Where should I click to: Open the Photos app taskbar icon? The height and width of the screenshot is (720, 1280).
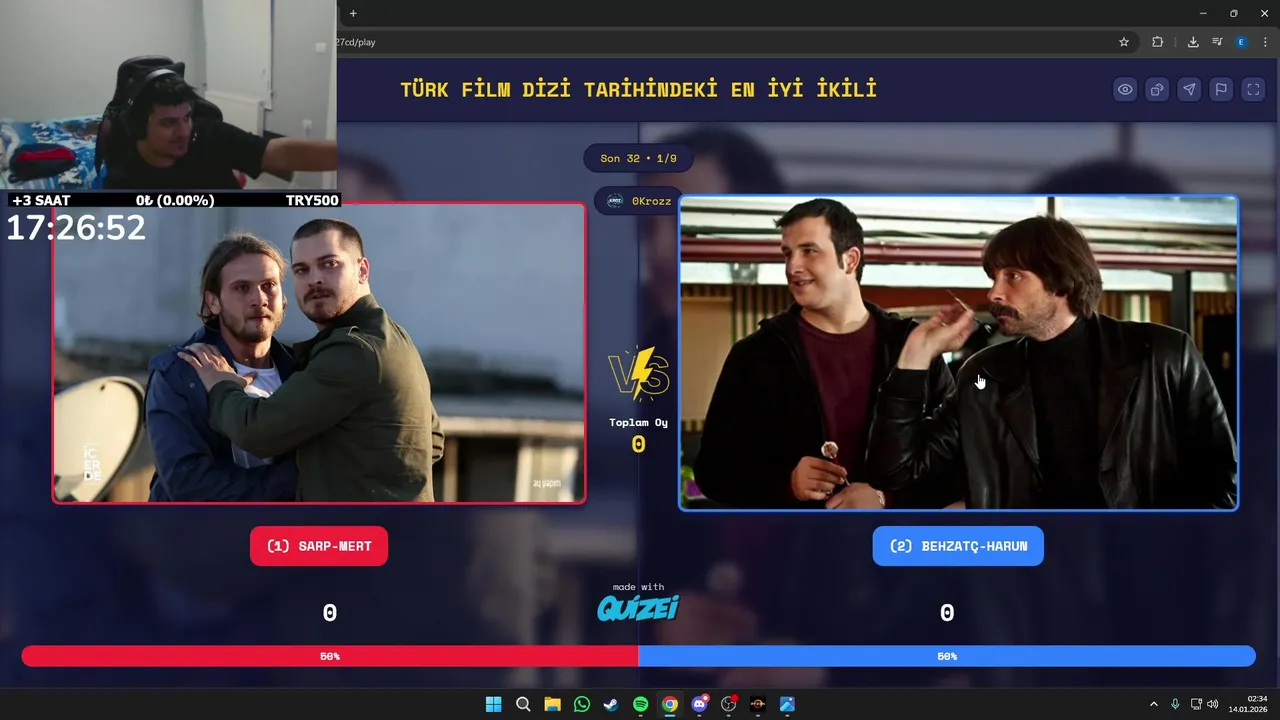(787, 704)
